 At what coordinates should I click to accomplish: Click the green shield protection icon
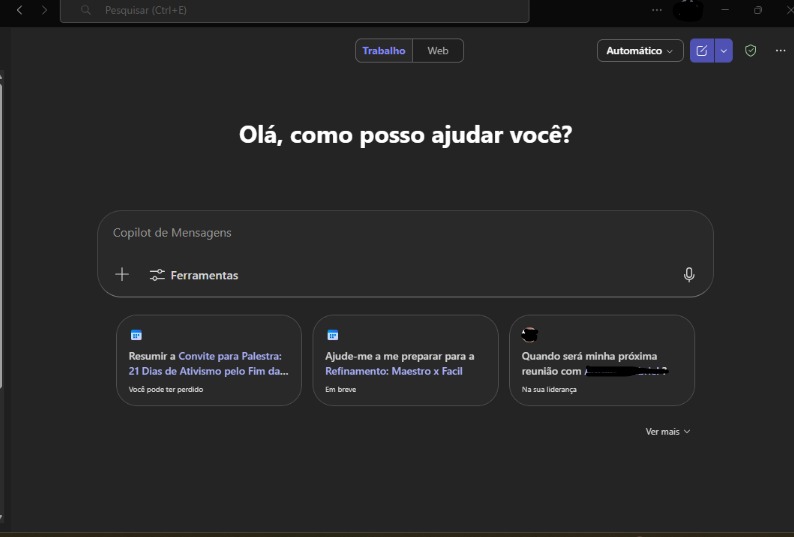(x=750, y=51)
